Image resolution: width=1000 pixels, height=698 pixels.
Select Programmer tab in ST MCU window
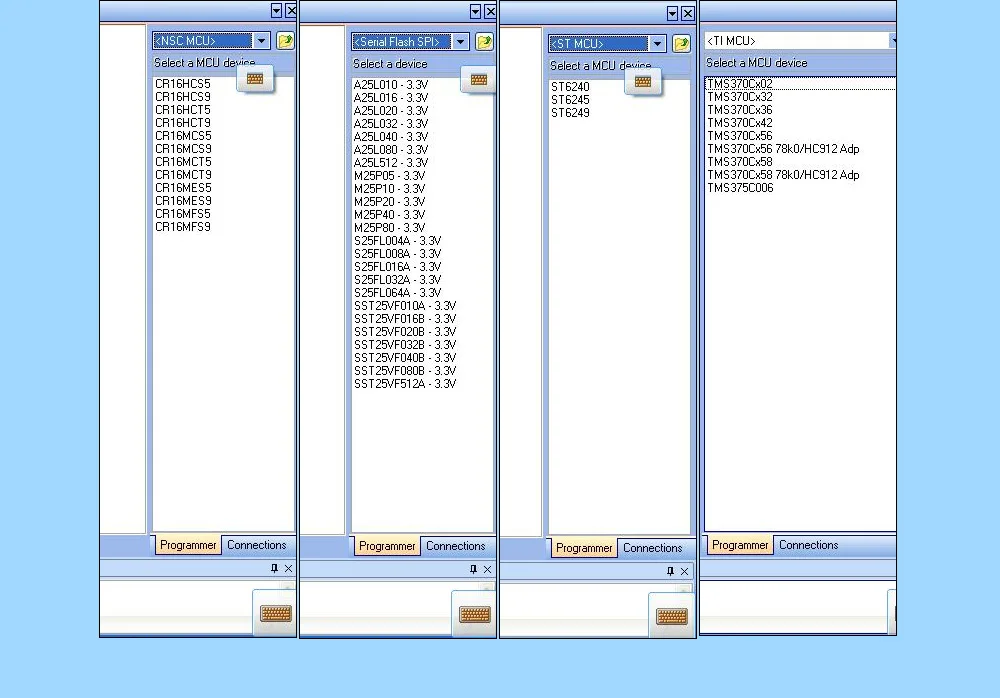(584, 548)
